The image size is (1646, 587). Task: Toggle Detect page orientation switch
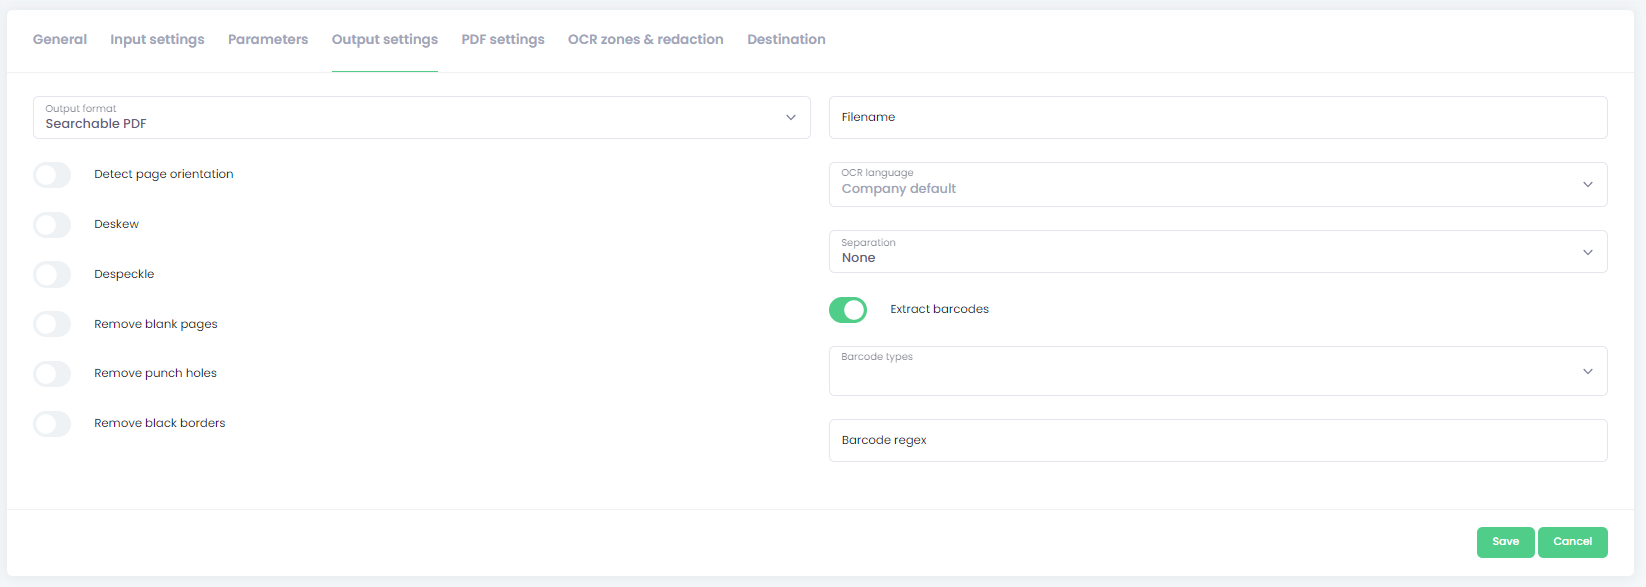52,175
